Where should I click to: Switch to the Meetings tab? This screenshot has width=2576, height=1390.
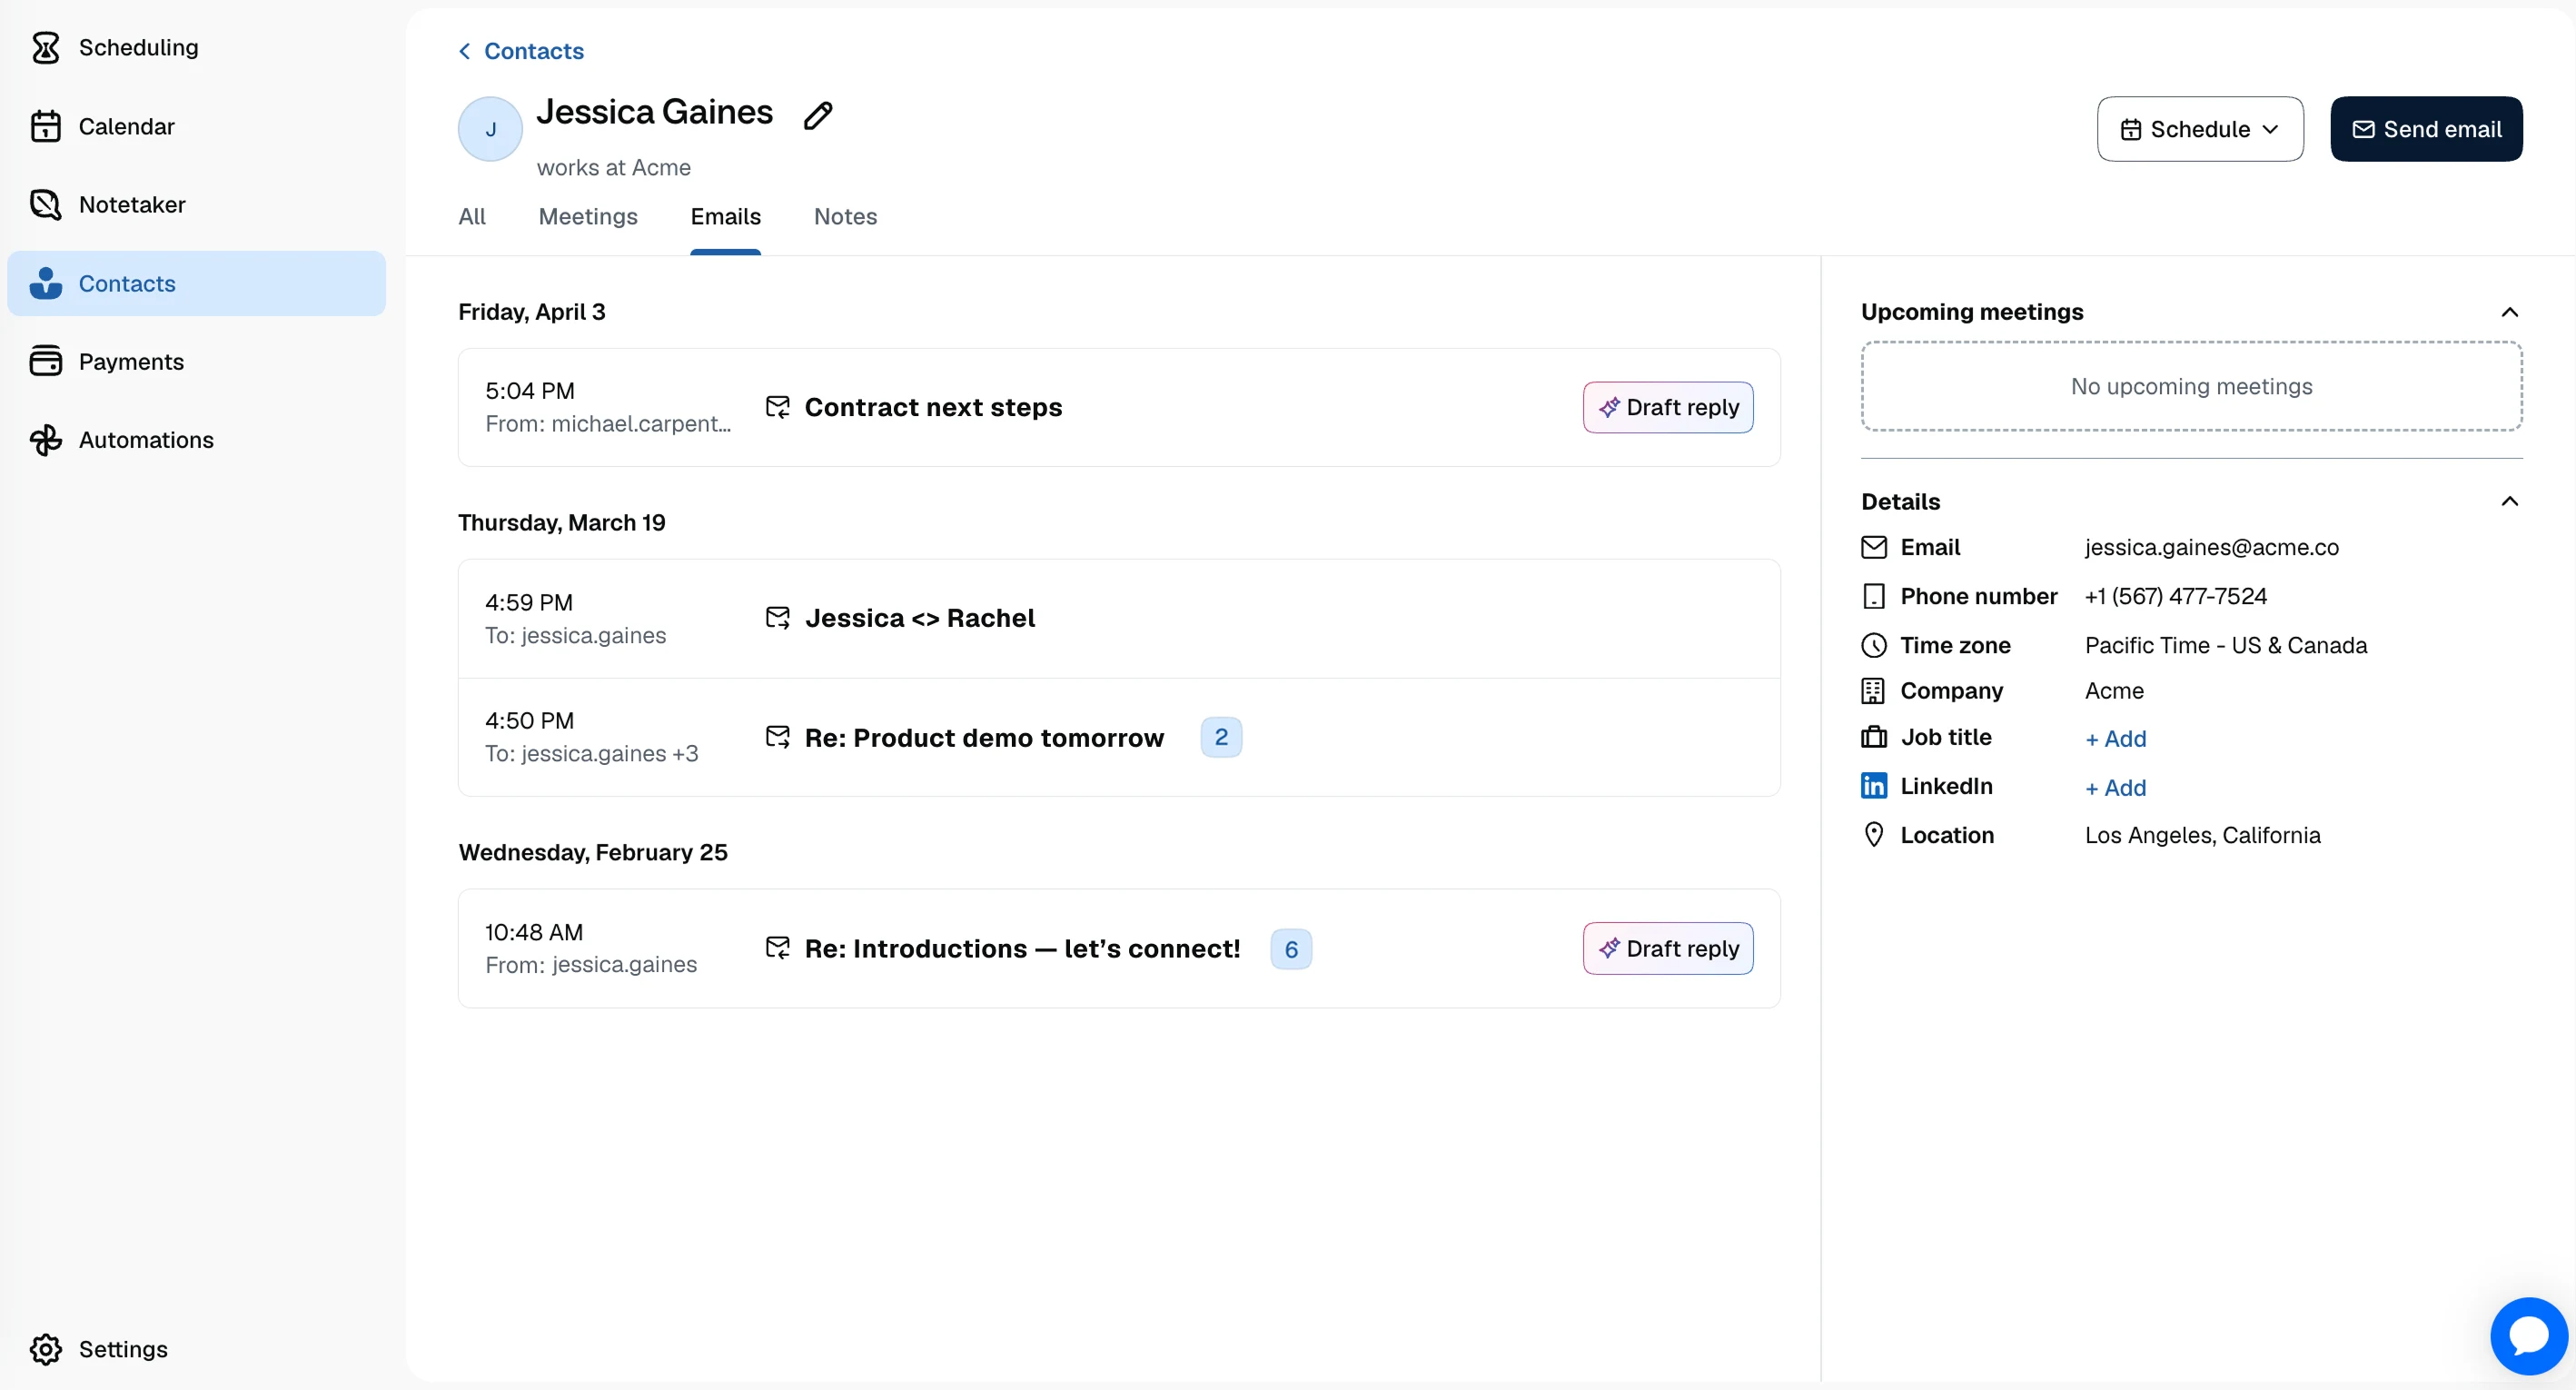(x=588, y=216)
